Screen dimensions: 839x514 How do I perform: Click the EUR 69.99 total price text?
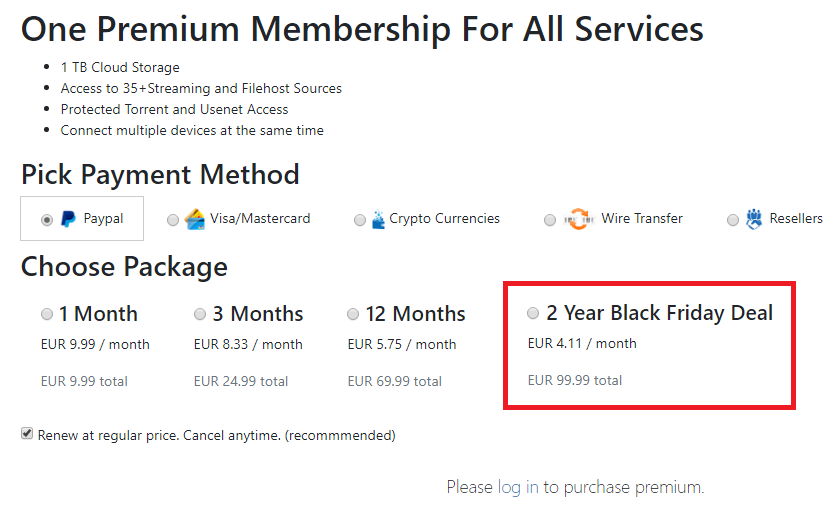(x=394, y=381)
